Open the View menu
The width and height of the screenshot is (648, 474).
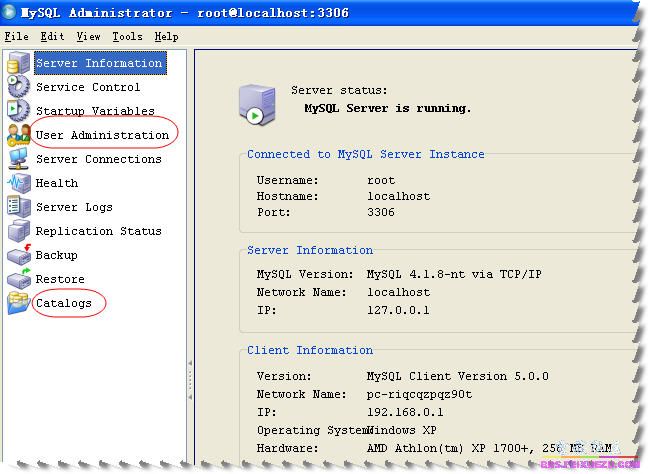pyautogui.click(x=88, y=36)
